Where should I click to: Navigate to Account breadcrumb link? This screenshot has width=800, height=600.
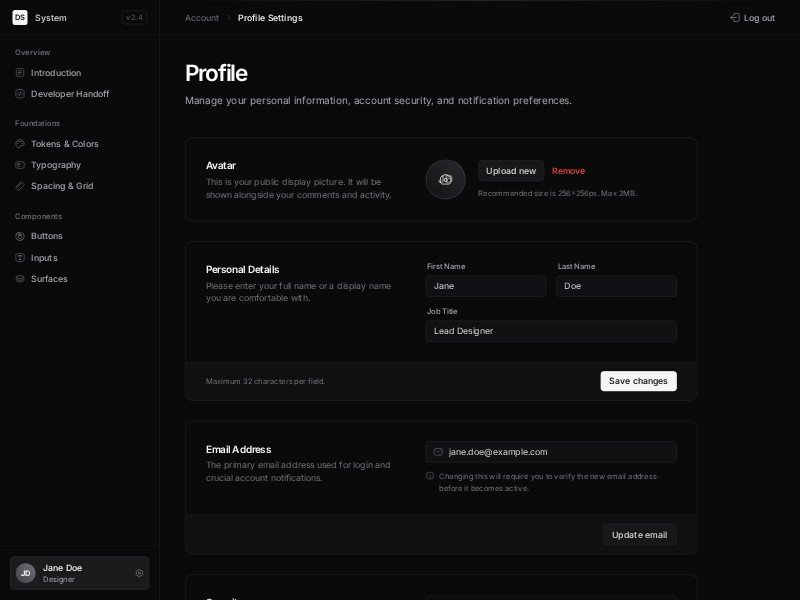coord(202,18)
